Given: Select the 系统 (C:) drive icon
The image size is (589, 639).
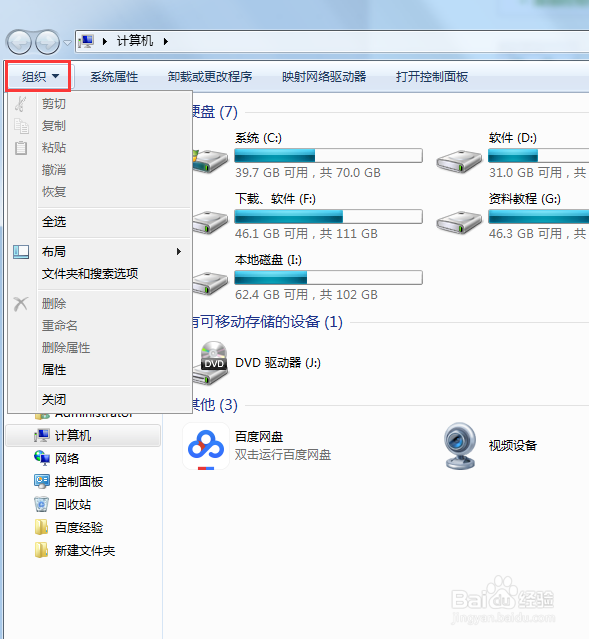Looking at the screenshot, I should tap(210, 160).
